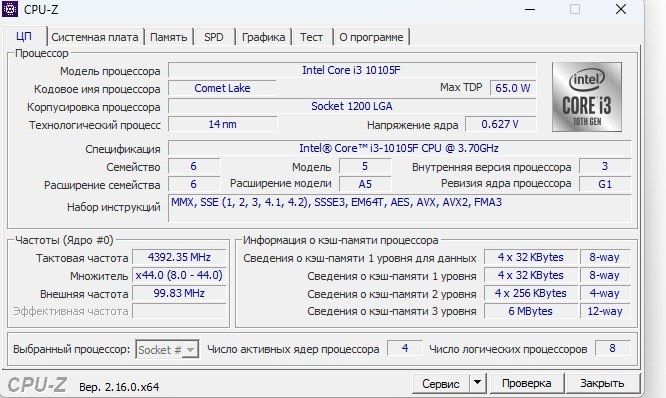Viewport: 666px width, 398px height.
Task: Click the L1 data cache 4 x 32 KBytes value
Action: 531,257
